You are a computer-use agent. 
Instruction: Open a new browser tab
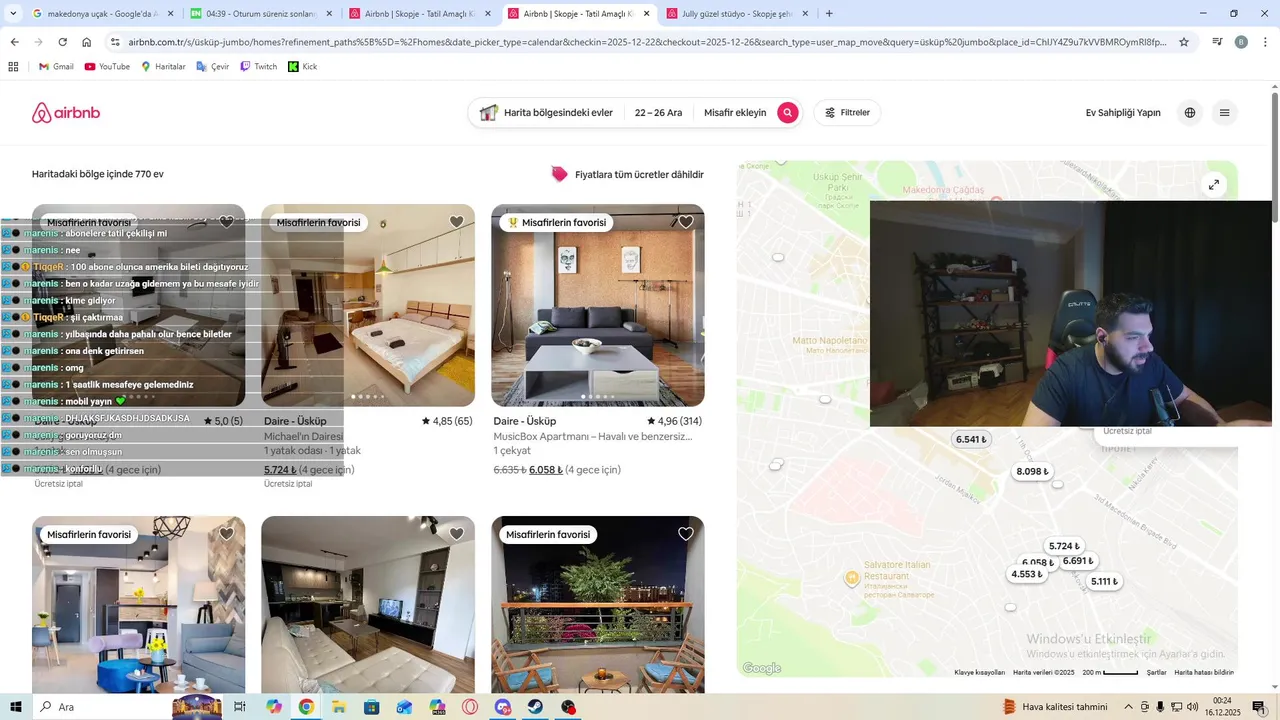point(829,14)
